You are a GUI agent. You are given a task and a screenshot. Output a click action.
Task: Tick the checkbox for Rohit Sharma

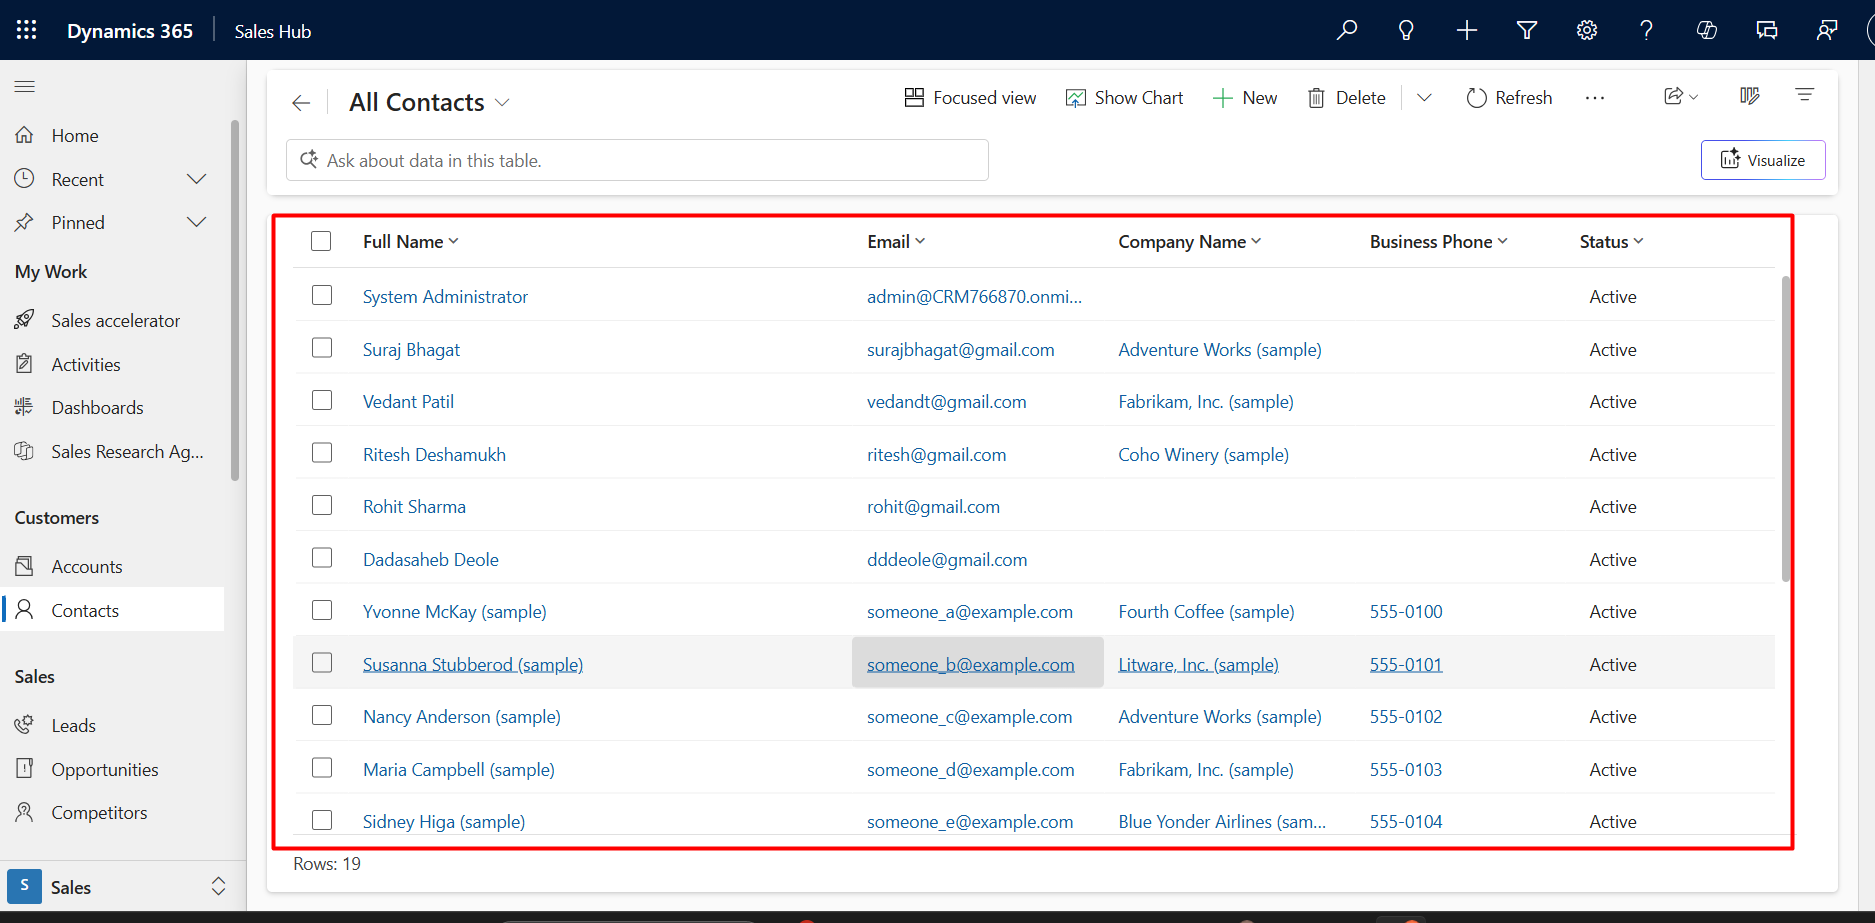pyautogui.click(x=322, y=506)
